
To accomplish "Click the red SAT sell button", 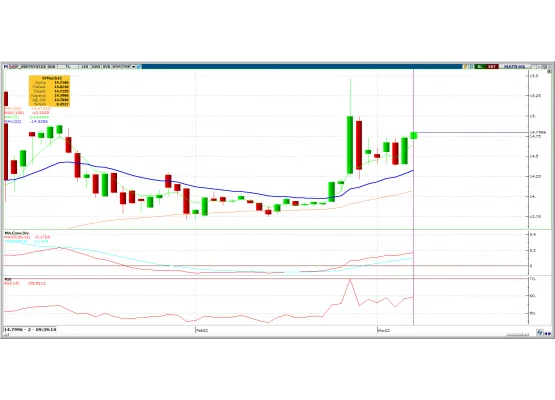I will tap(492, 67).
